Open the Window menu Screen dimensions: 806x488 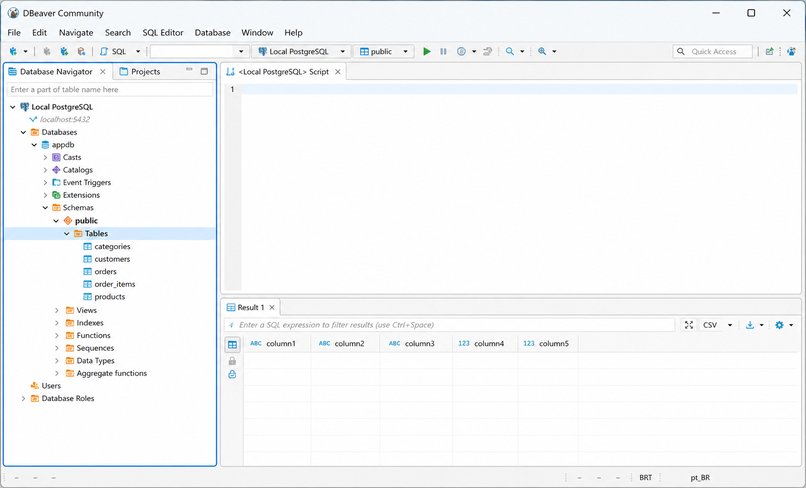pos(257,32)
